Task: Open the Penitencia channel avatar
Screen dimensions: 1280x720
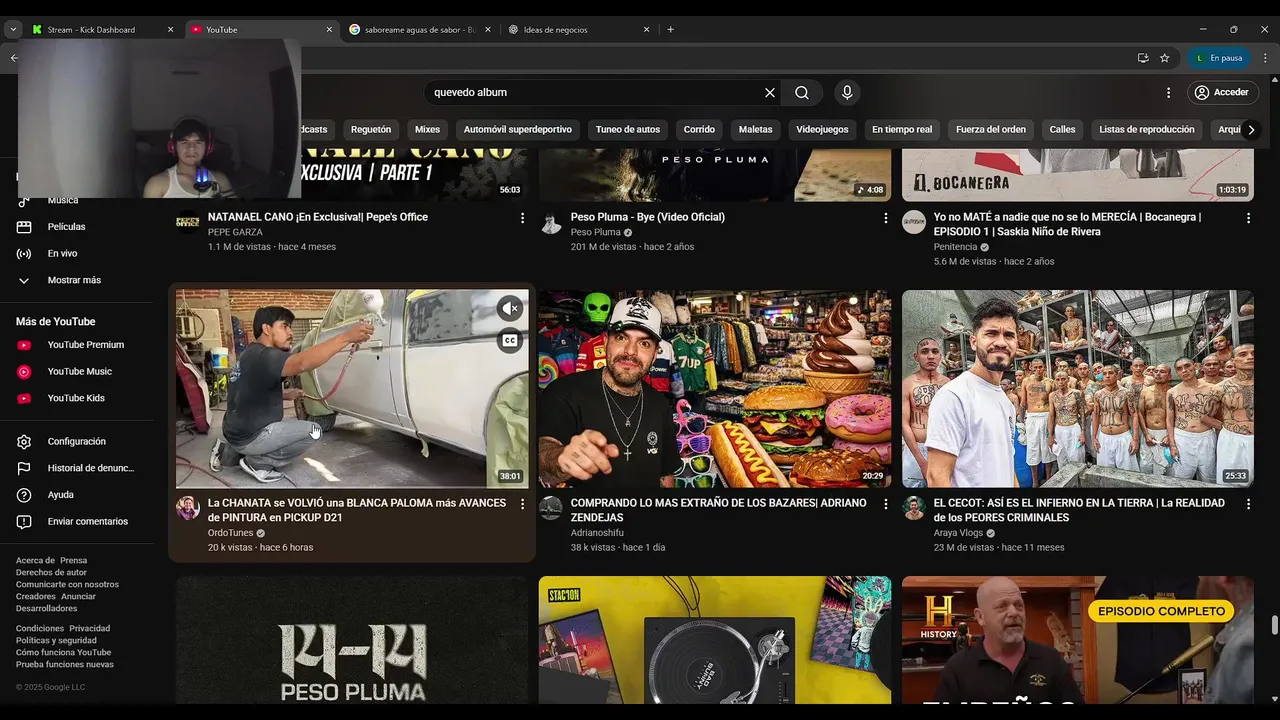Action: point(914,222)
